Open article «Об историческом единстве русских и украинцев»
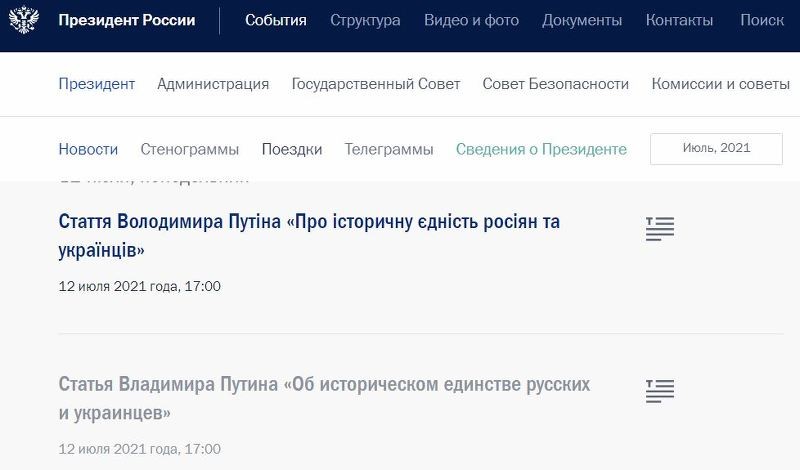This screenshot has height=470, width=800. coord(324,398)
